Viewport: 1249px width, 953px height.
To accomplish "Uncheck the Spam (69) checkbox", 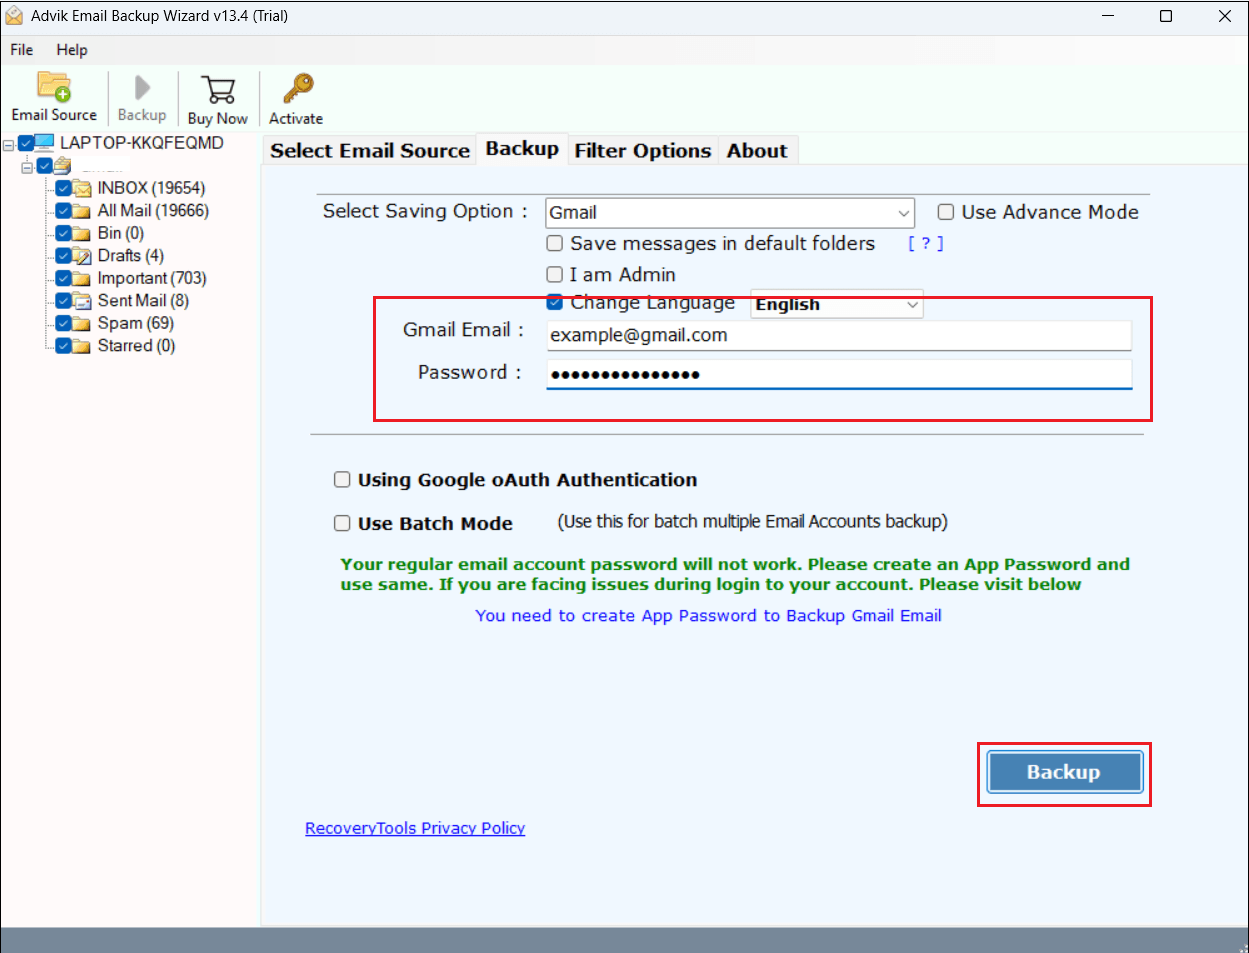I will coord(64,323).
